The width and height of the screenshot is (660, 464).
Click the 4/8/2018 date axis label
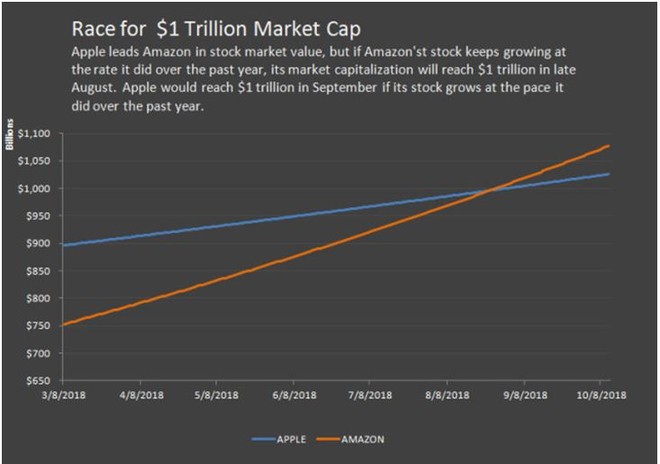tap(141, 395)
